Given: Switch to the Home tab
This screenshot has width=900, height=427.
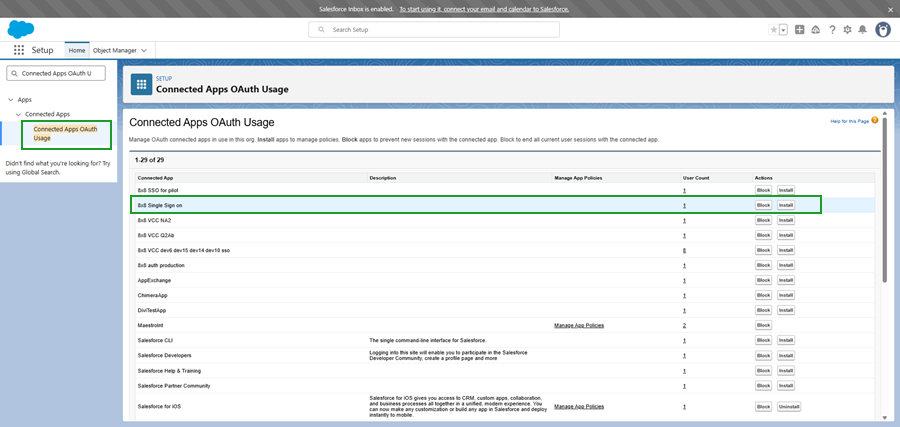Looking at the screenshot, I should tap(77, 50).
